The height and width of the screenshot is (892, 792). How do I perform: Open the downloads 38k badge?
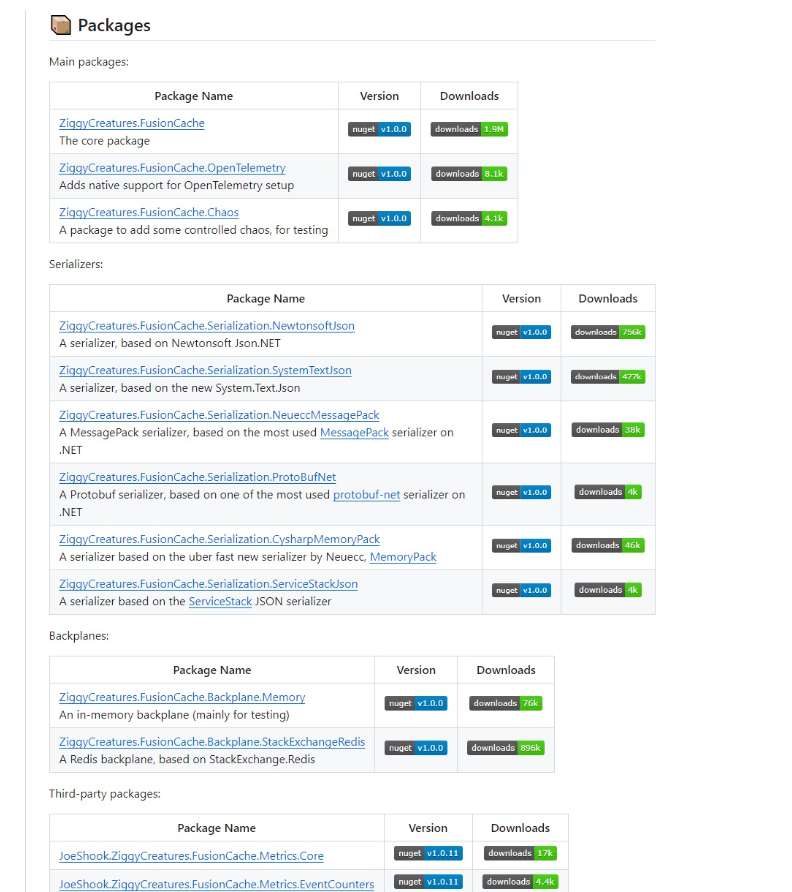[x=607, y=430]
